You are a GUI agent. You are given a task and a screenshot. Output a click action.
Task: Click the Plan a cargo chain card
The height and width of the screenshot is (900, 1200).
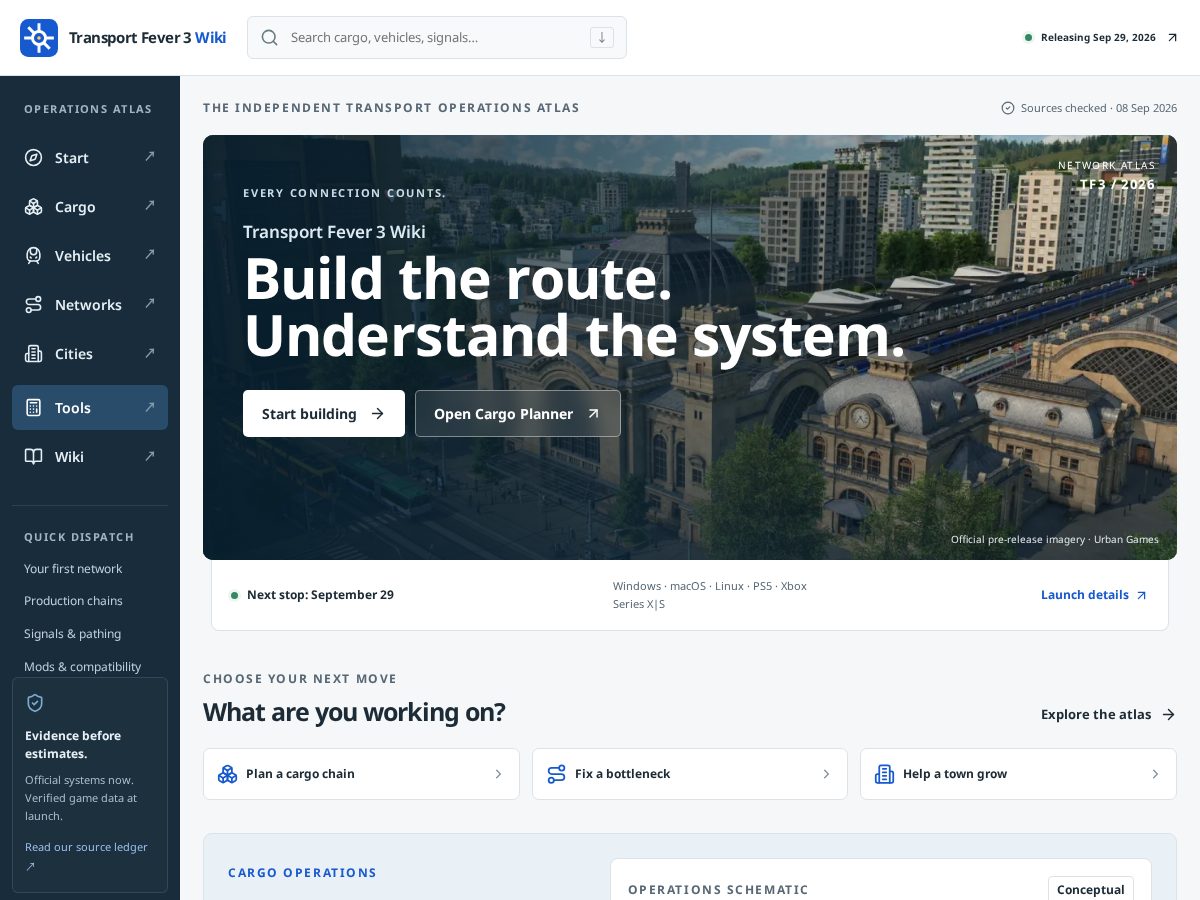[361, 774]
